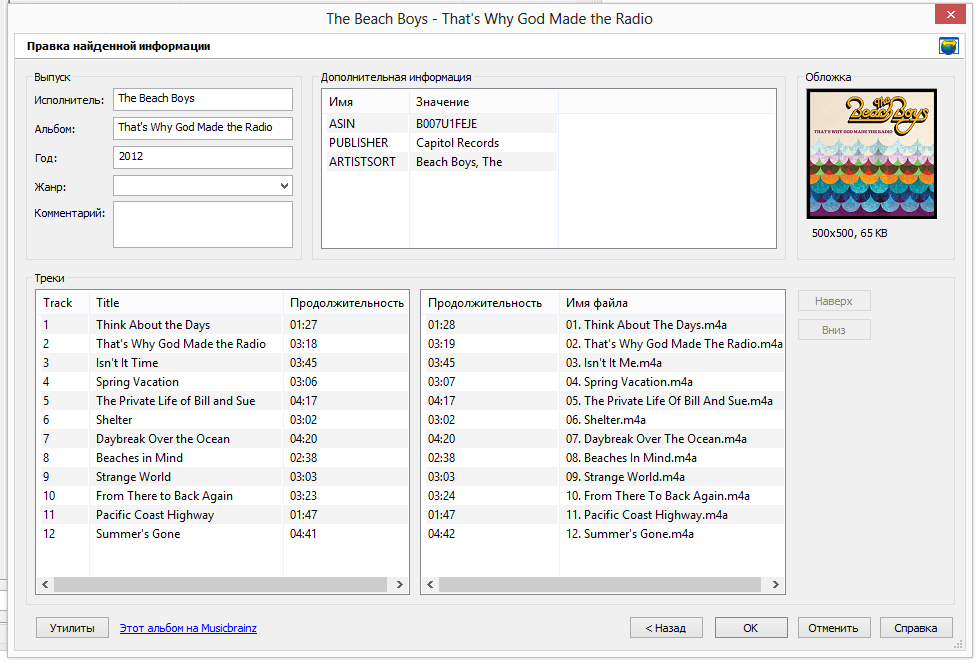This screenshot has height=665, width=979.
Task: Click the value B007U1FEJE
Action: pos(446,124)
